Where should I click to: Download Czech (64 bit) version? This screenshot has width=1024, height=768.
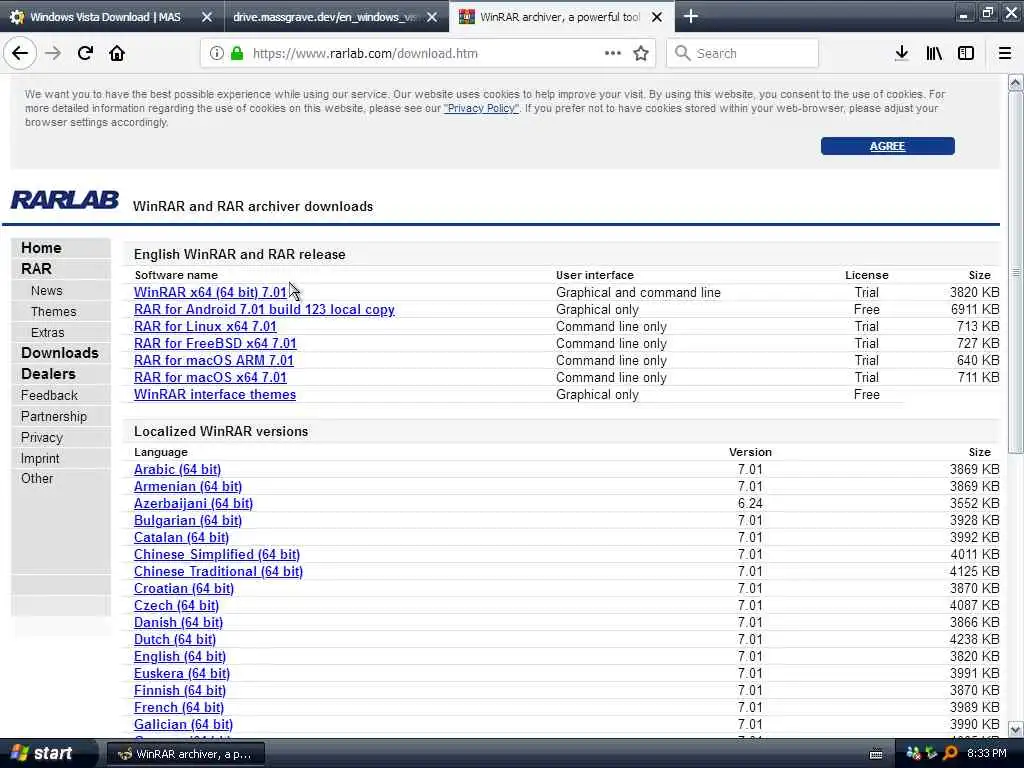coord(176,605)
